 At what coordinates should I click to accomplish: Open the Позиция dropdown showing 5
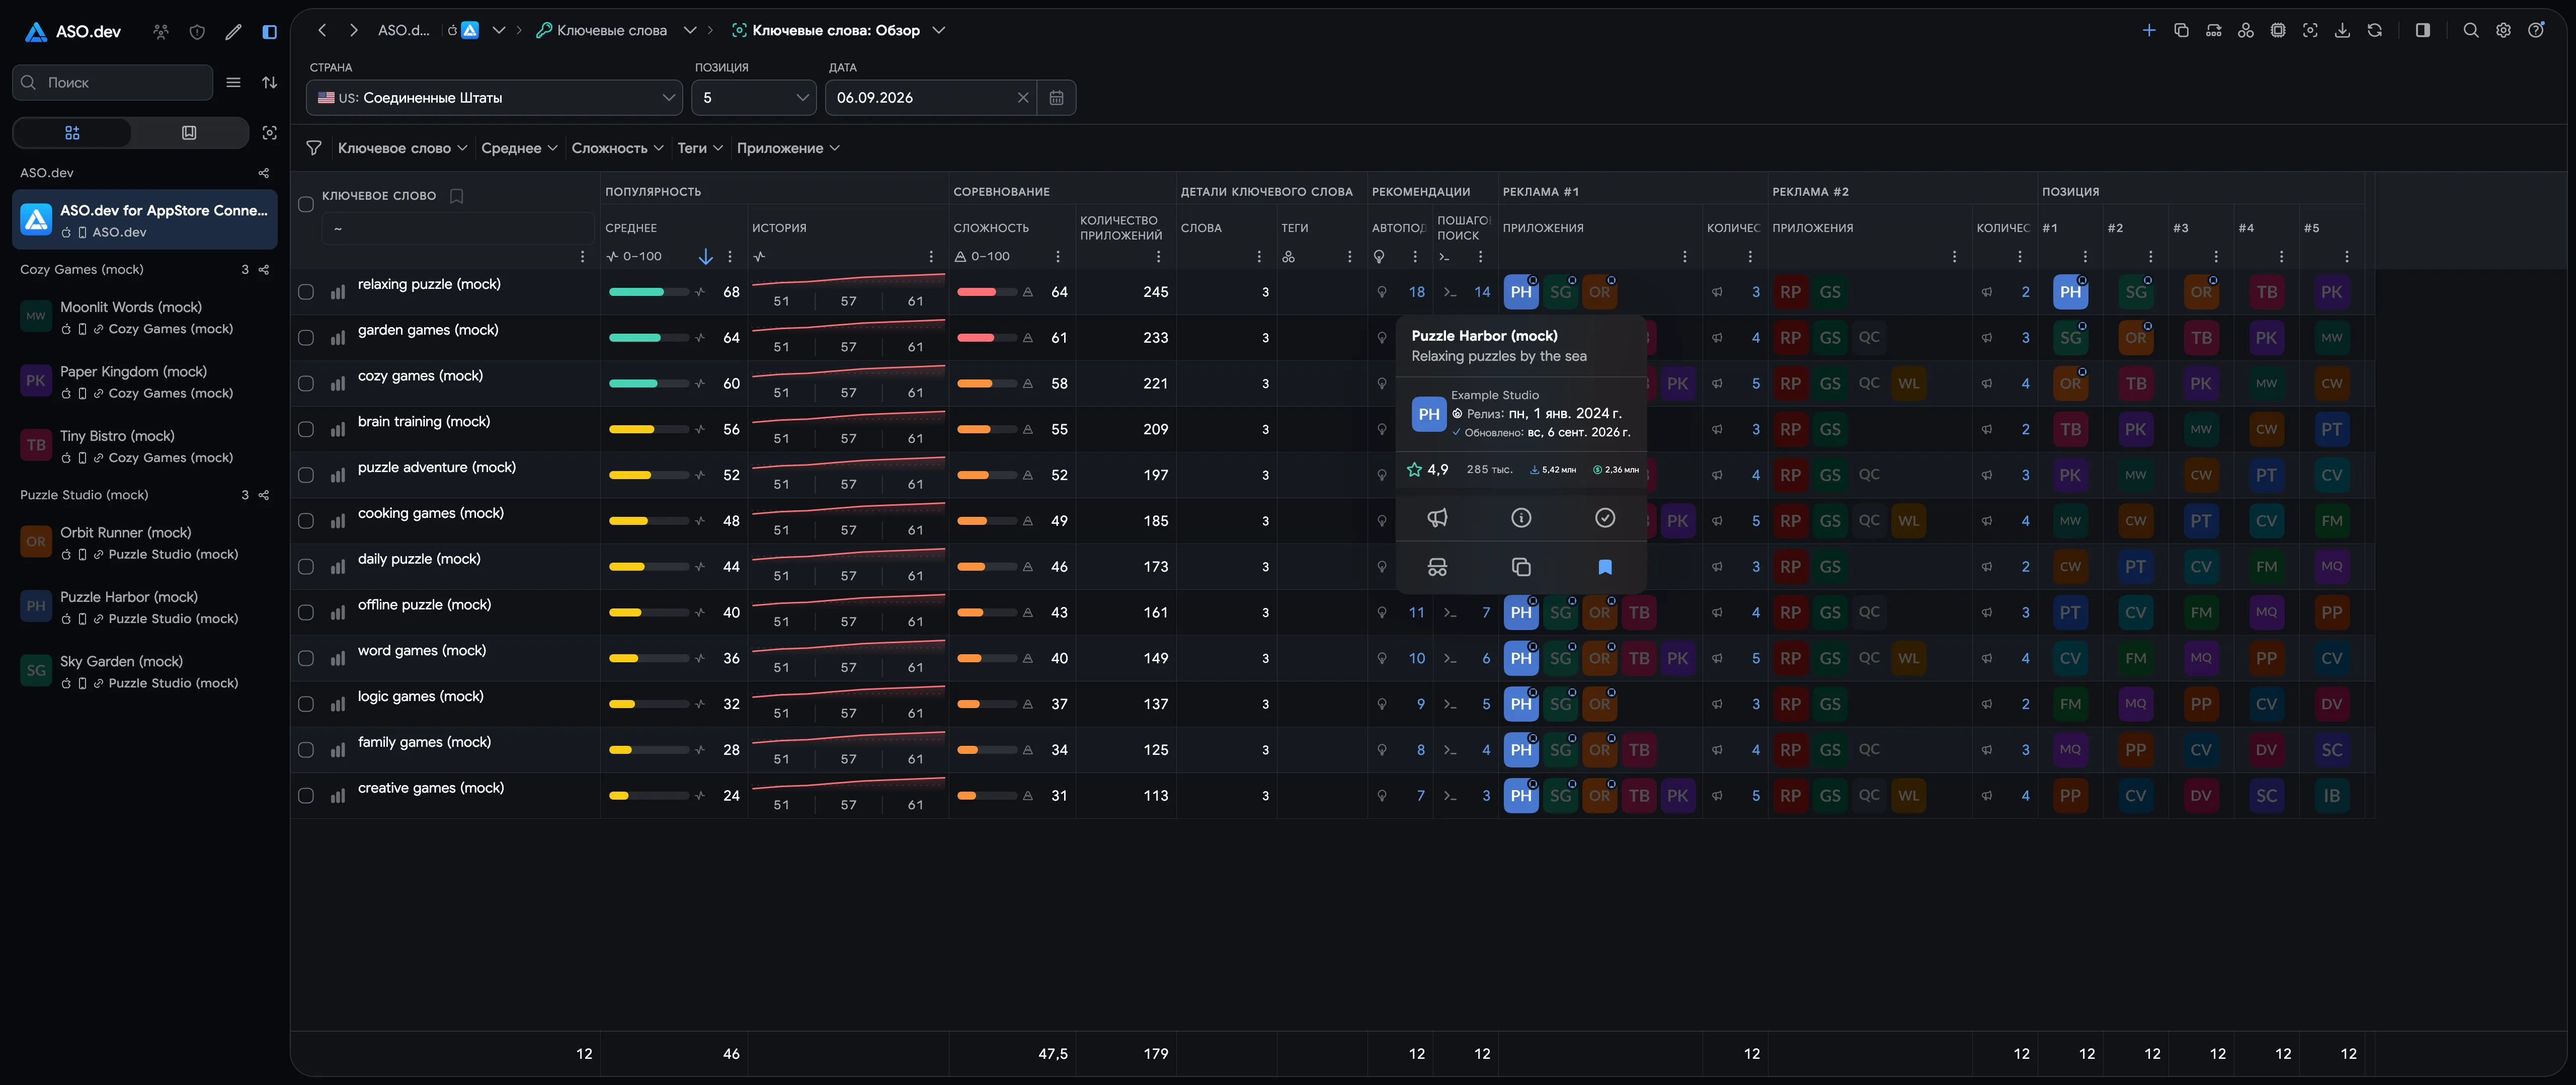pyautogui.click(x=754, y=98)
